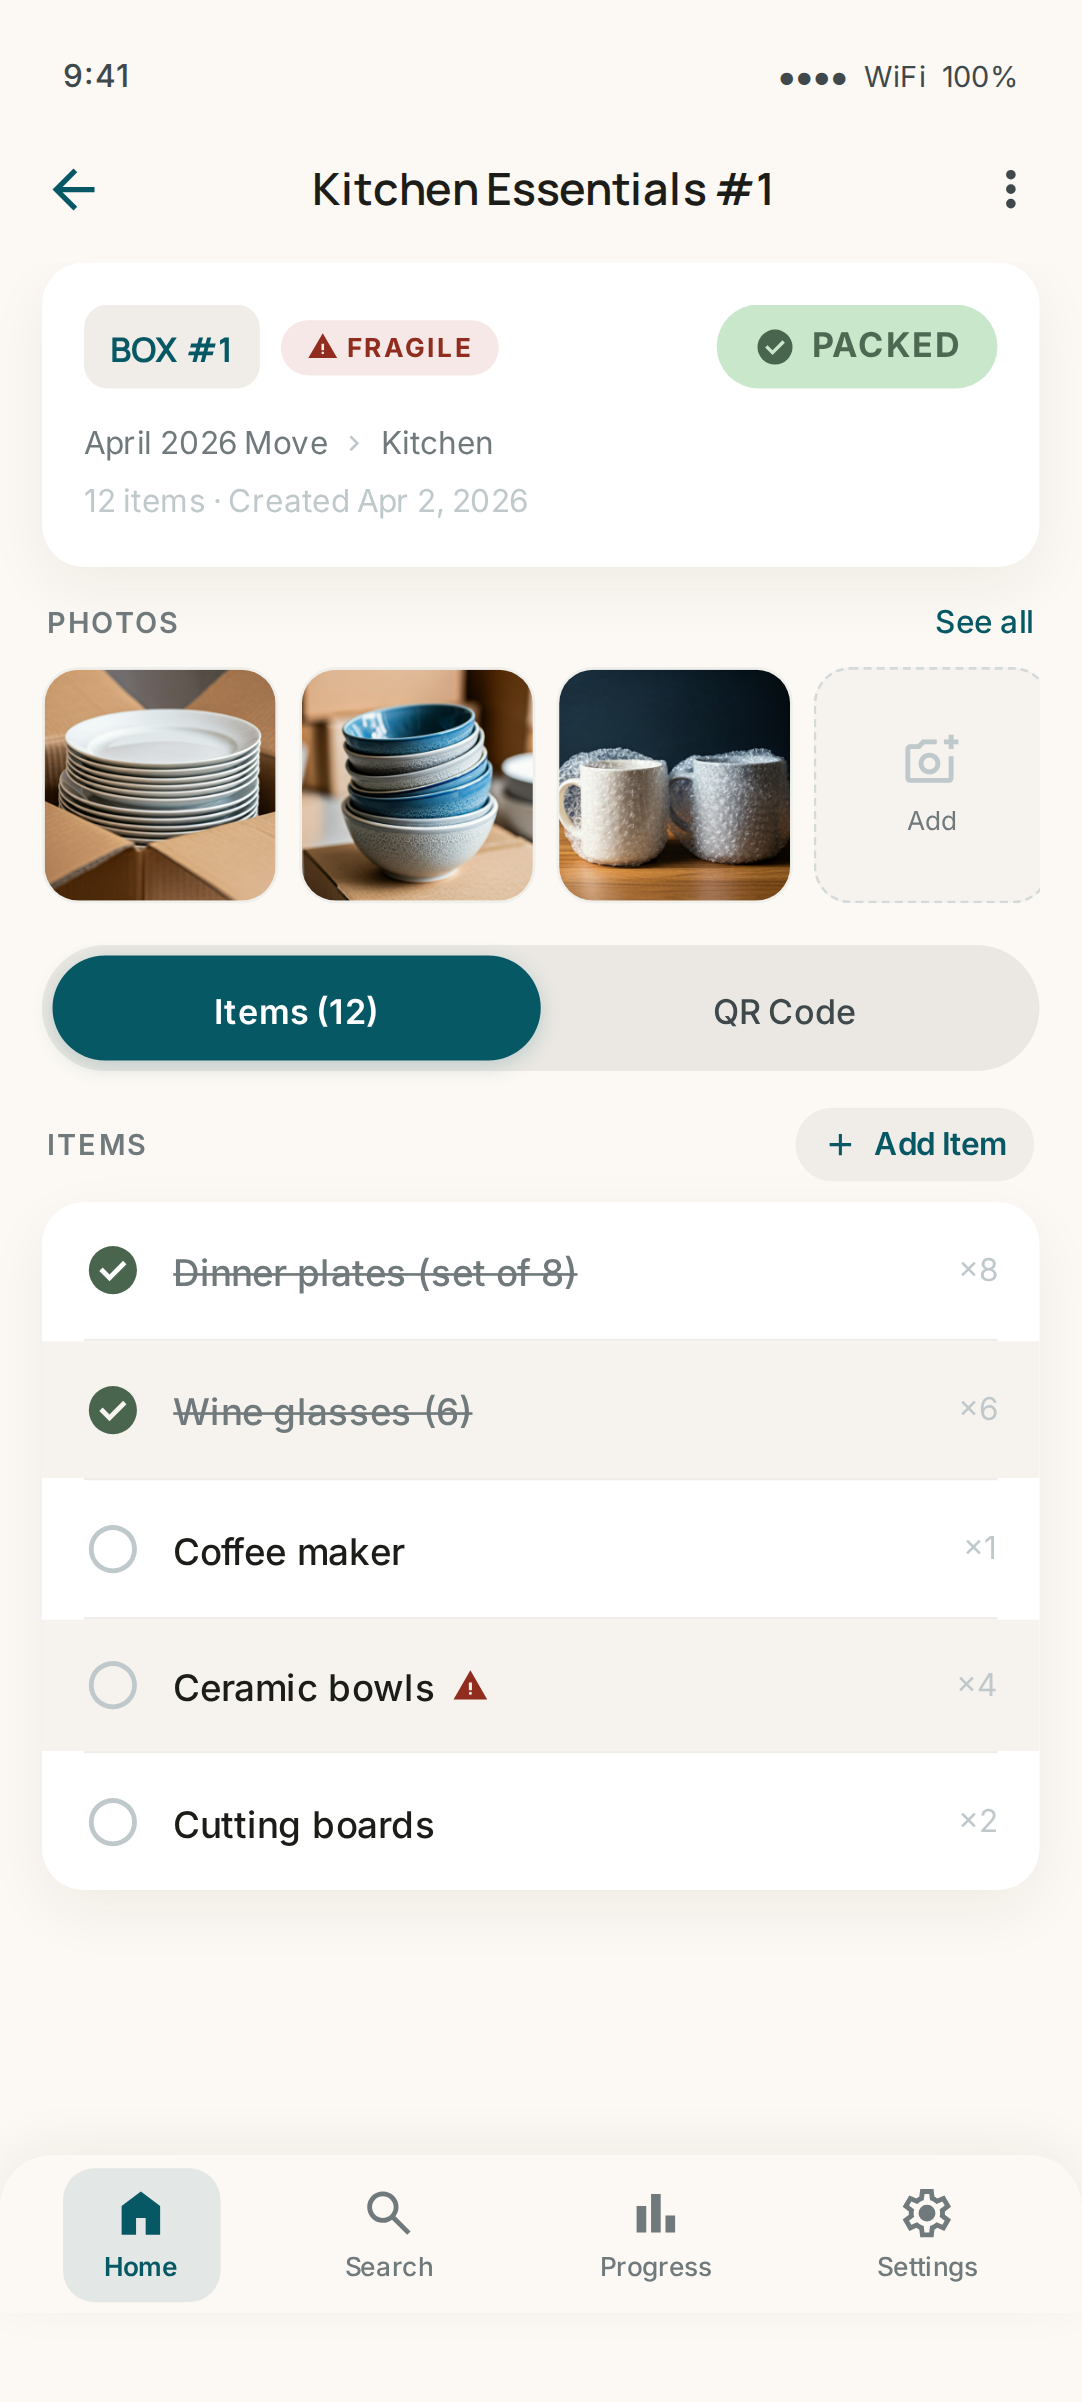Uncheck Wine glasses item
Screen dimensions: 1082x2402
113,1410
